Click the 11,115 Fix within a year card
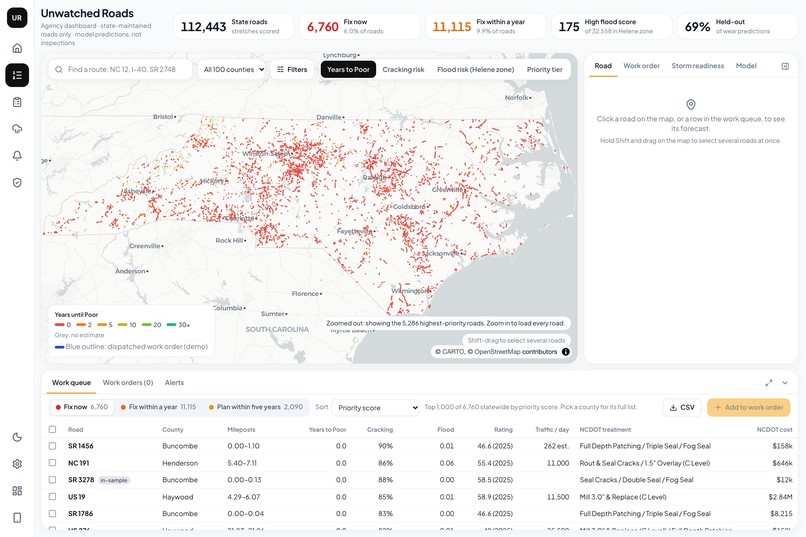 [485, 26]
